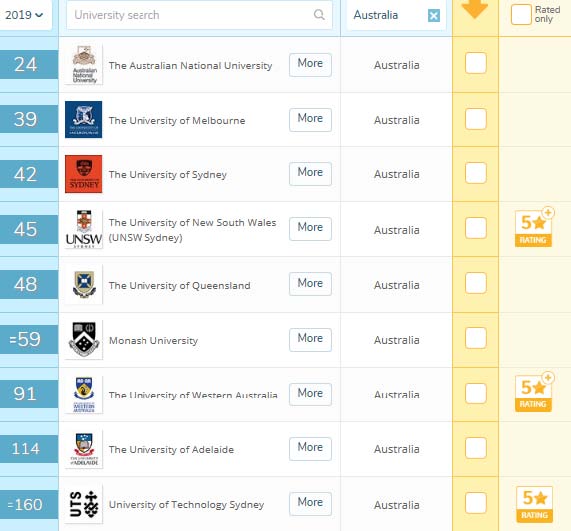Click University of Western Australia logo
This screenshot has width=571, height=531.
pos(84,394)
